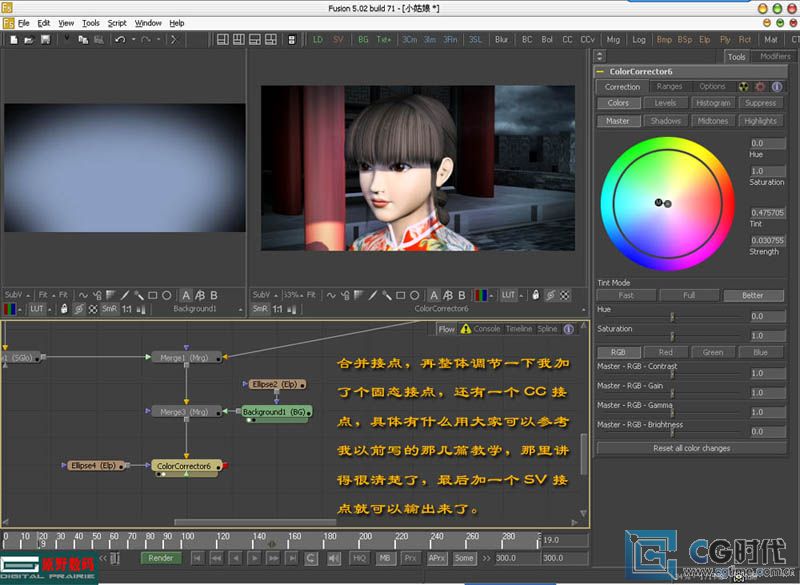The width and height of the screenshot is (800, 585).
Task: Toggle HiQ high quality mode
Action: coord(359,558)
